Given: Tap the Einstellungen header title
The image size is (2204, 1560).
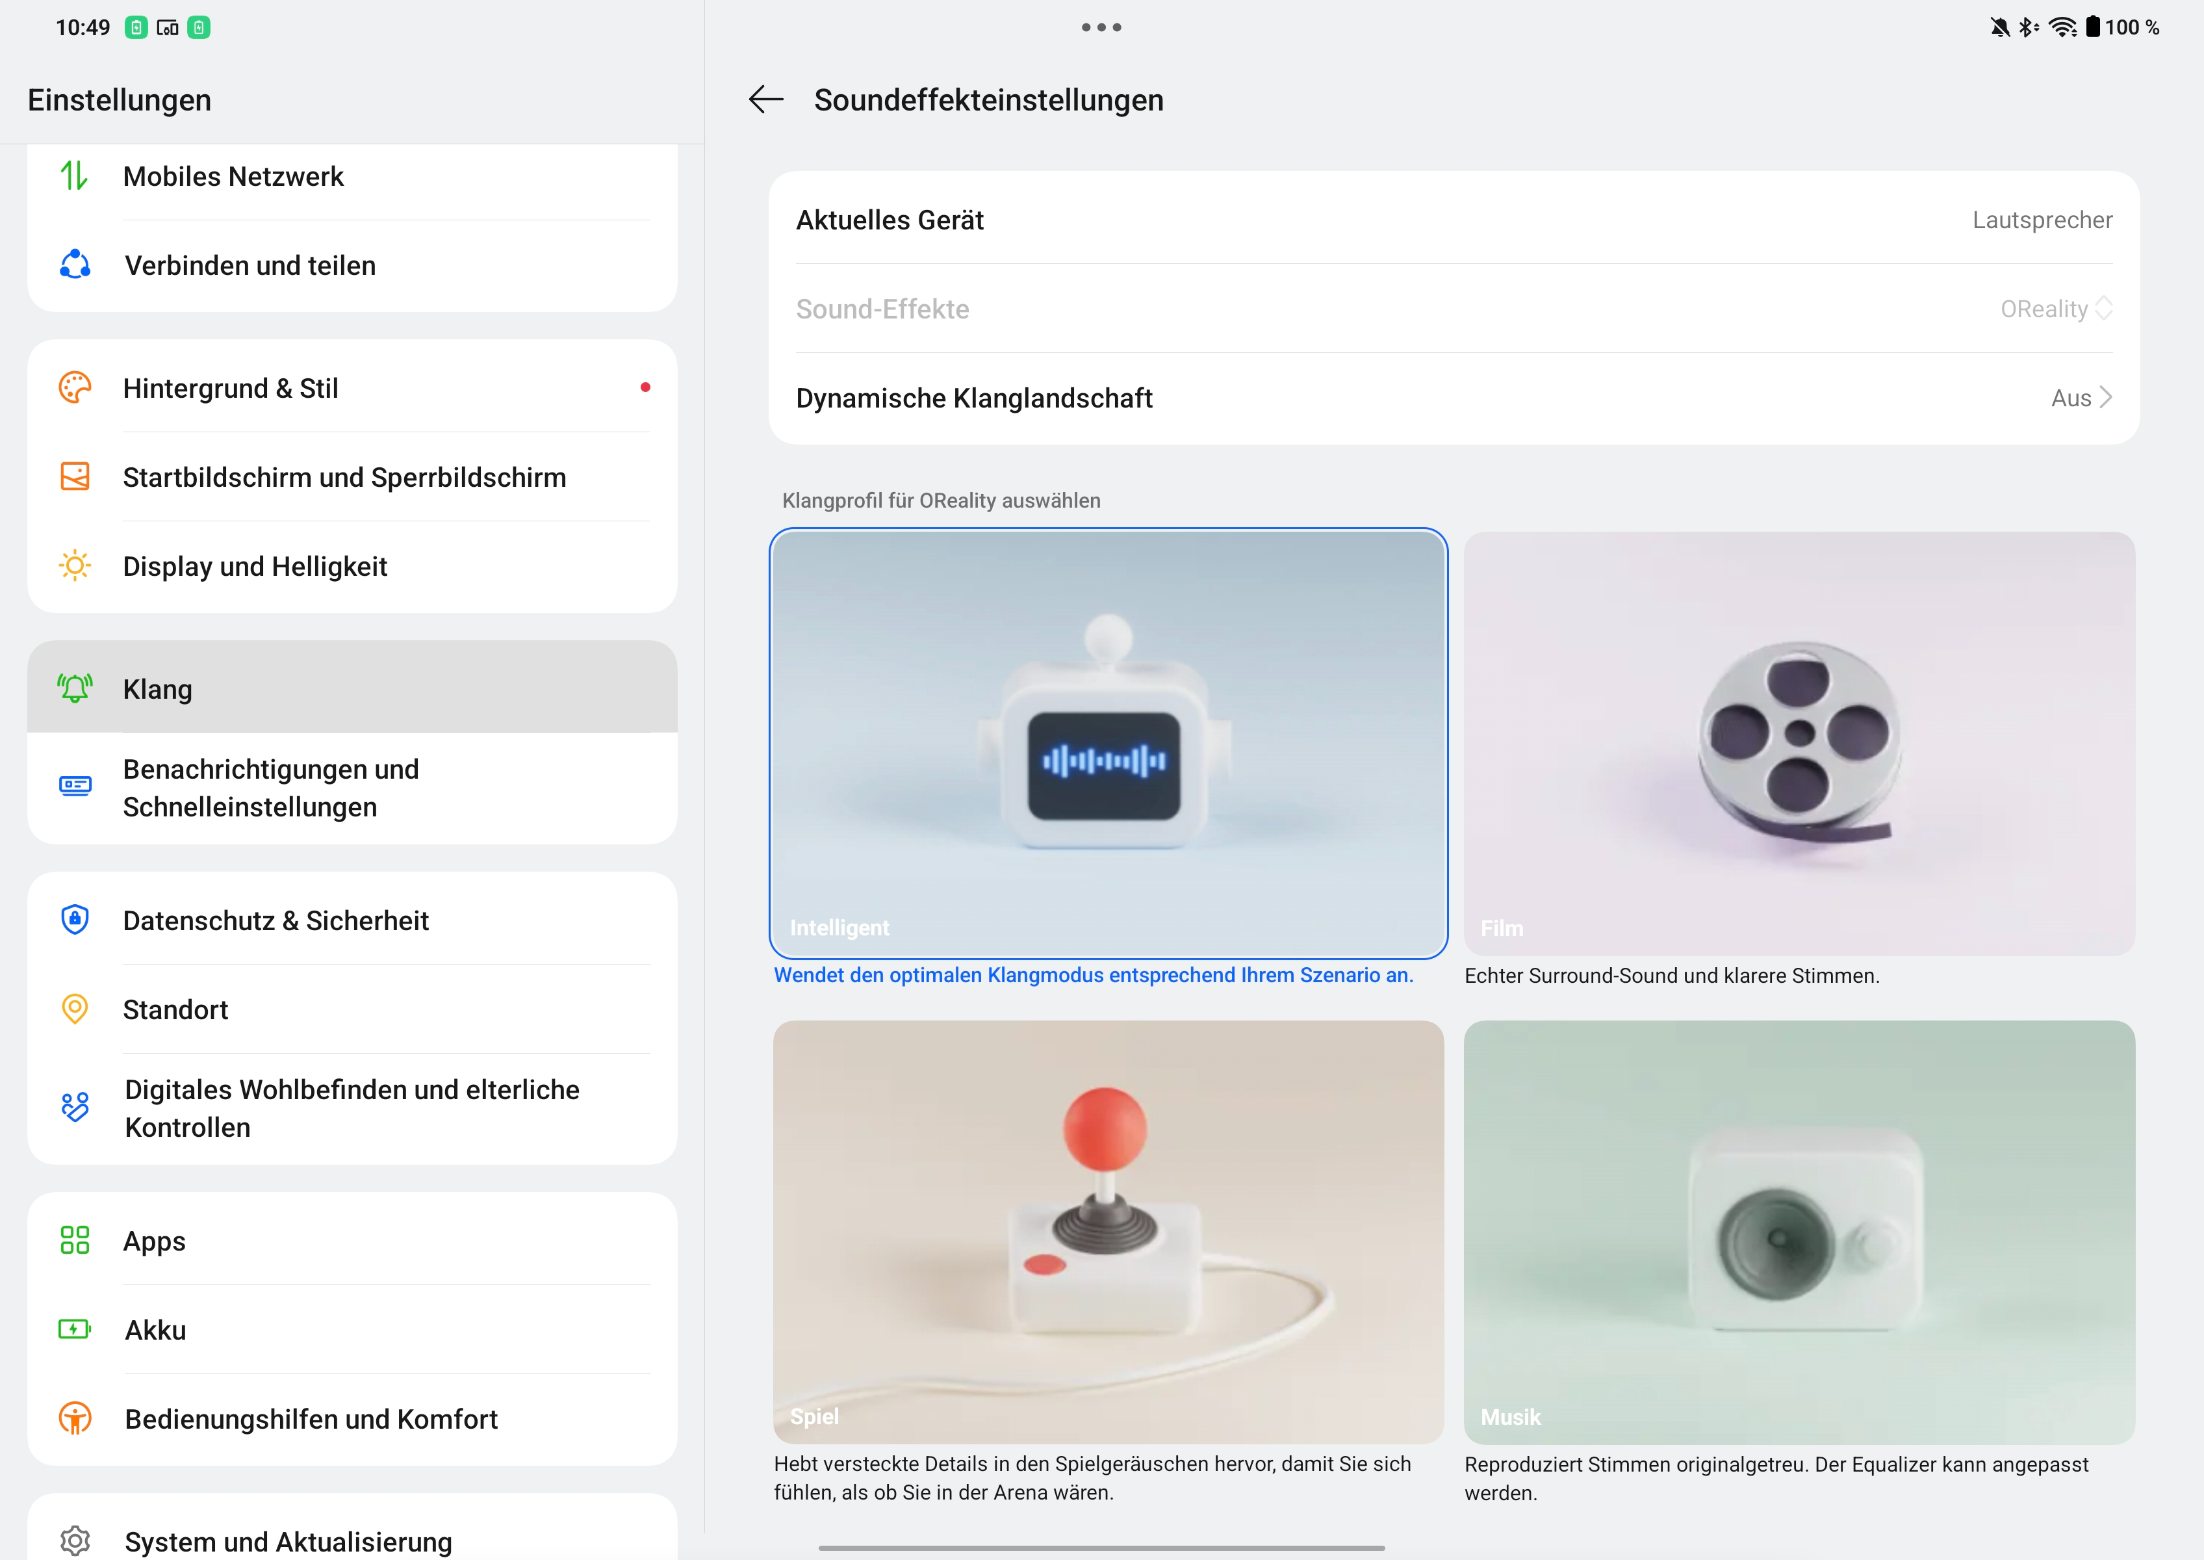Looking at the screenshot, I should tap(119, 100).
